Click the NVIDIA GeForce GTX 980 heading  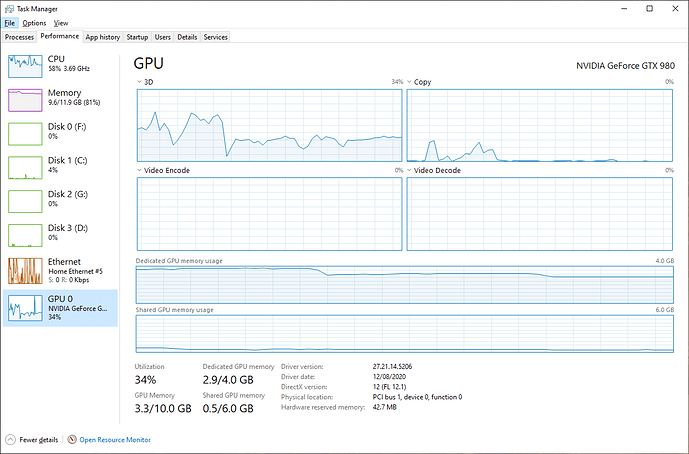point(625,66)
